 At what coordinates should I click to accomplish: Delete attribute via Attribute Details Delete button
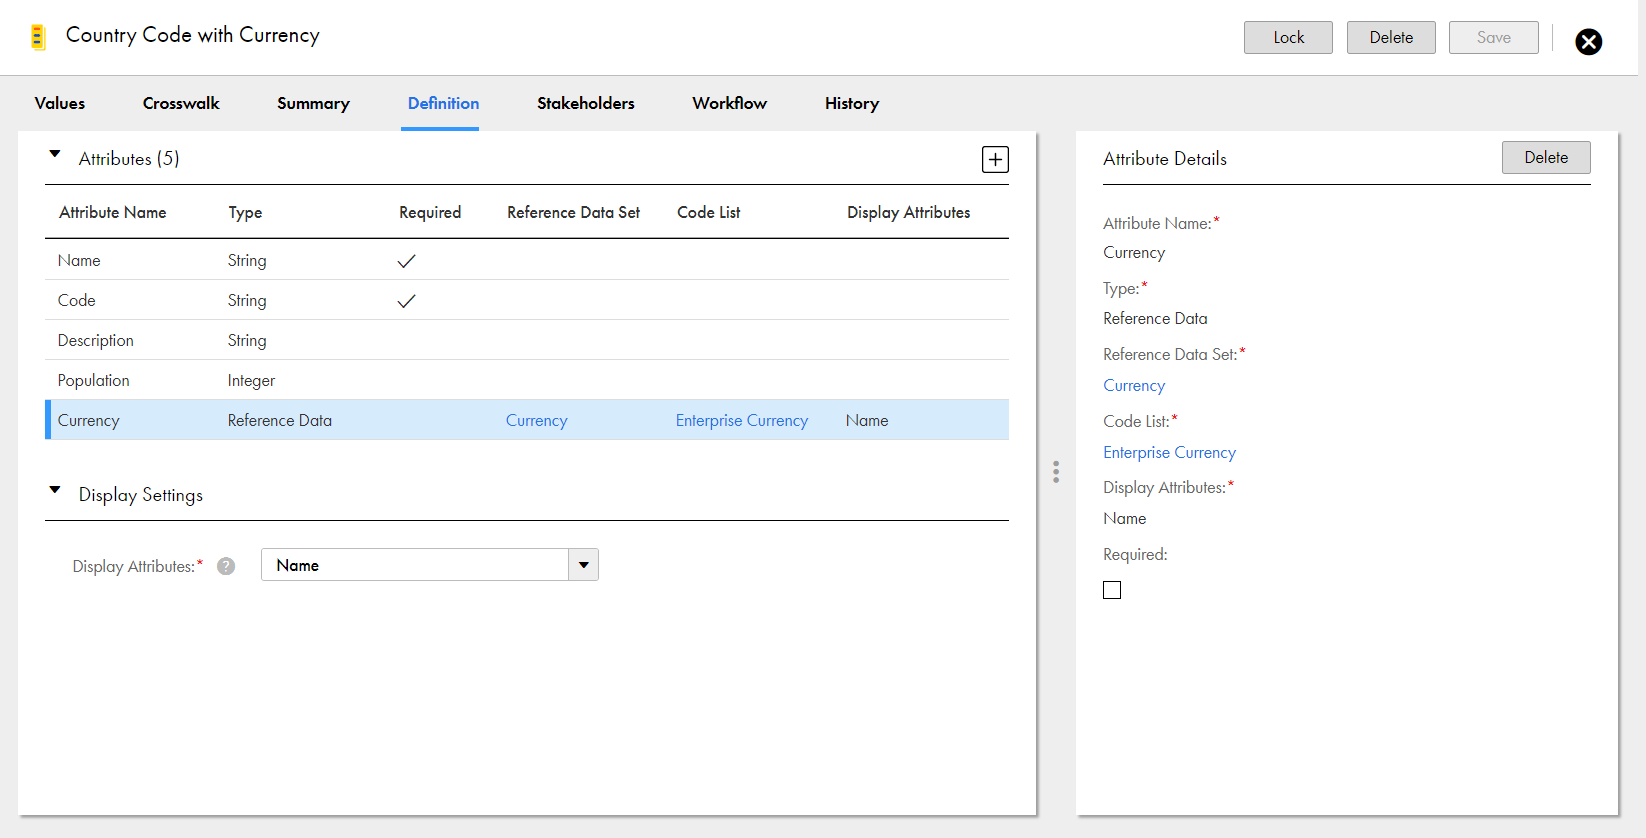pos(1546,157)
